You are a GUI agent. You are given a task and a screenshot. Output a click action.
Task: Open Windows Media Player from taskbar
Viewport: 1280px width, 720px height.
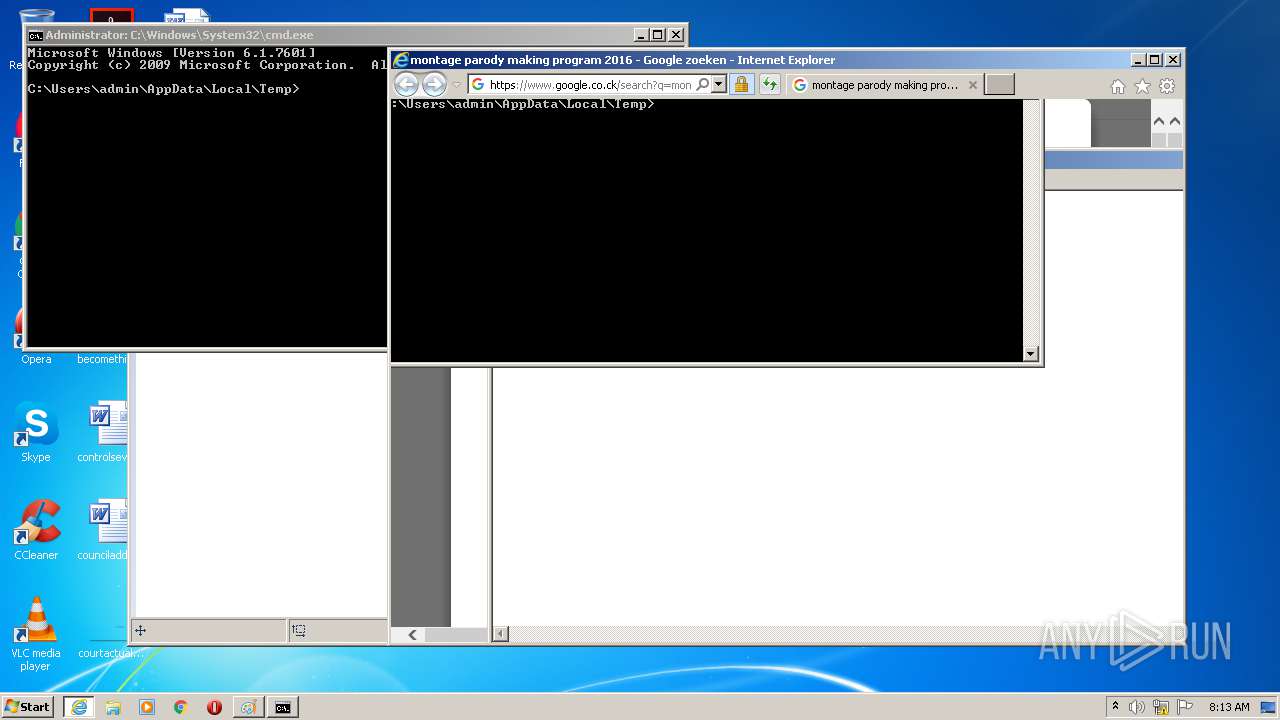coord(147,707)
